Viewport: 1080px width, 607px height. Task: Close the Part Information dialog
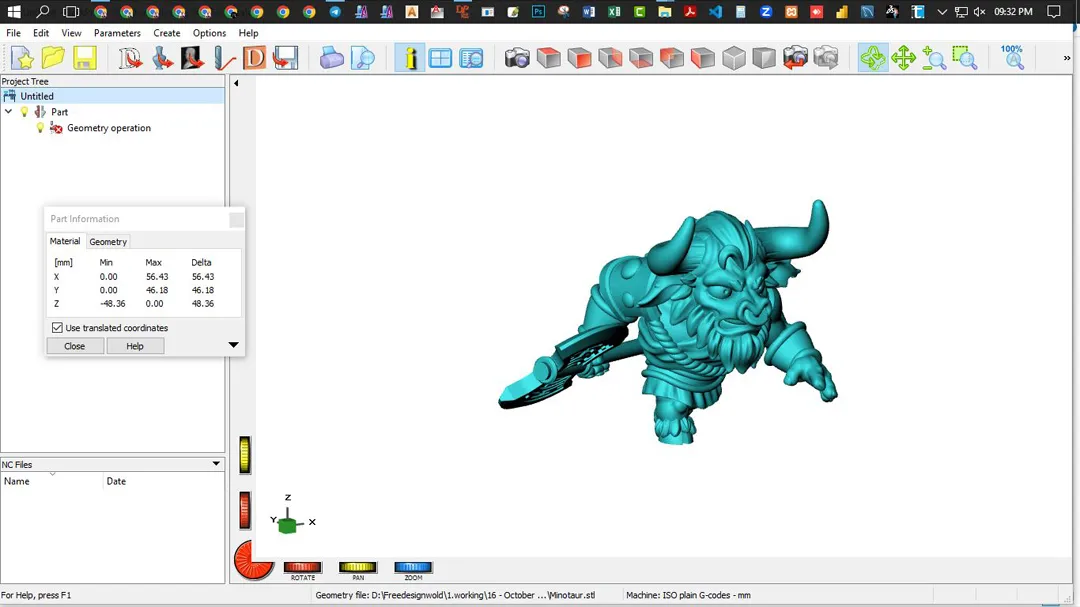click(x=75, y=346)
